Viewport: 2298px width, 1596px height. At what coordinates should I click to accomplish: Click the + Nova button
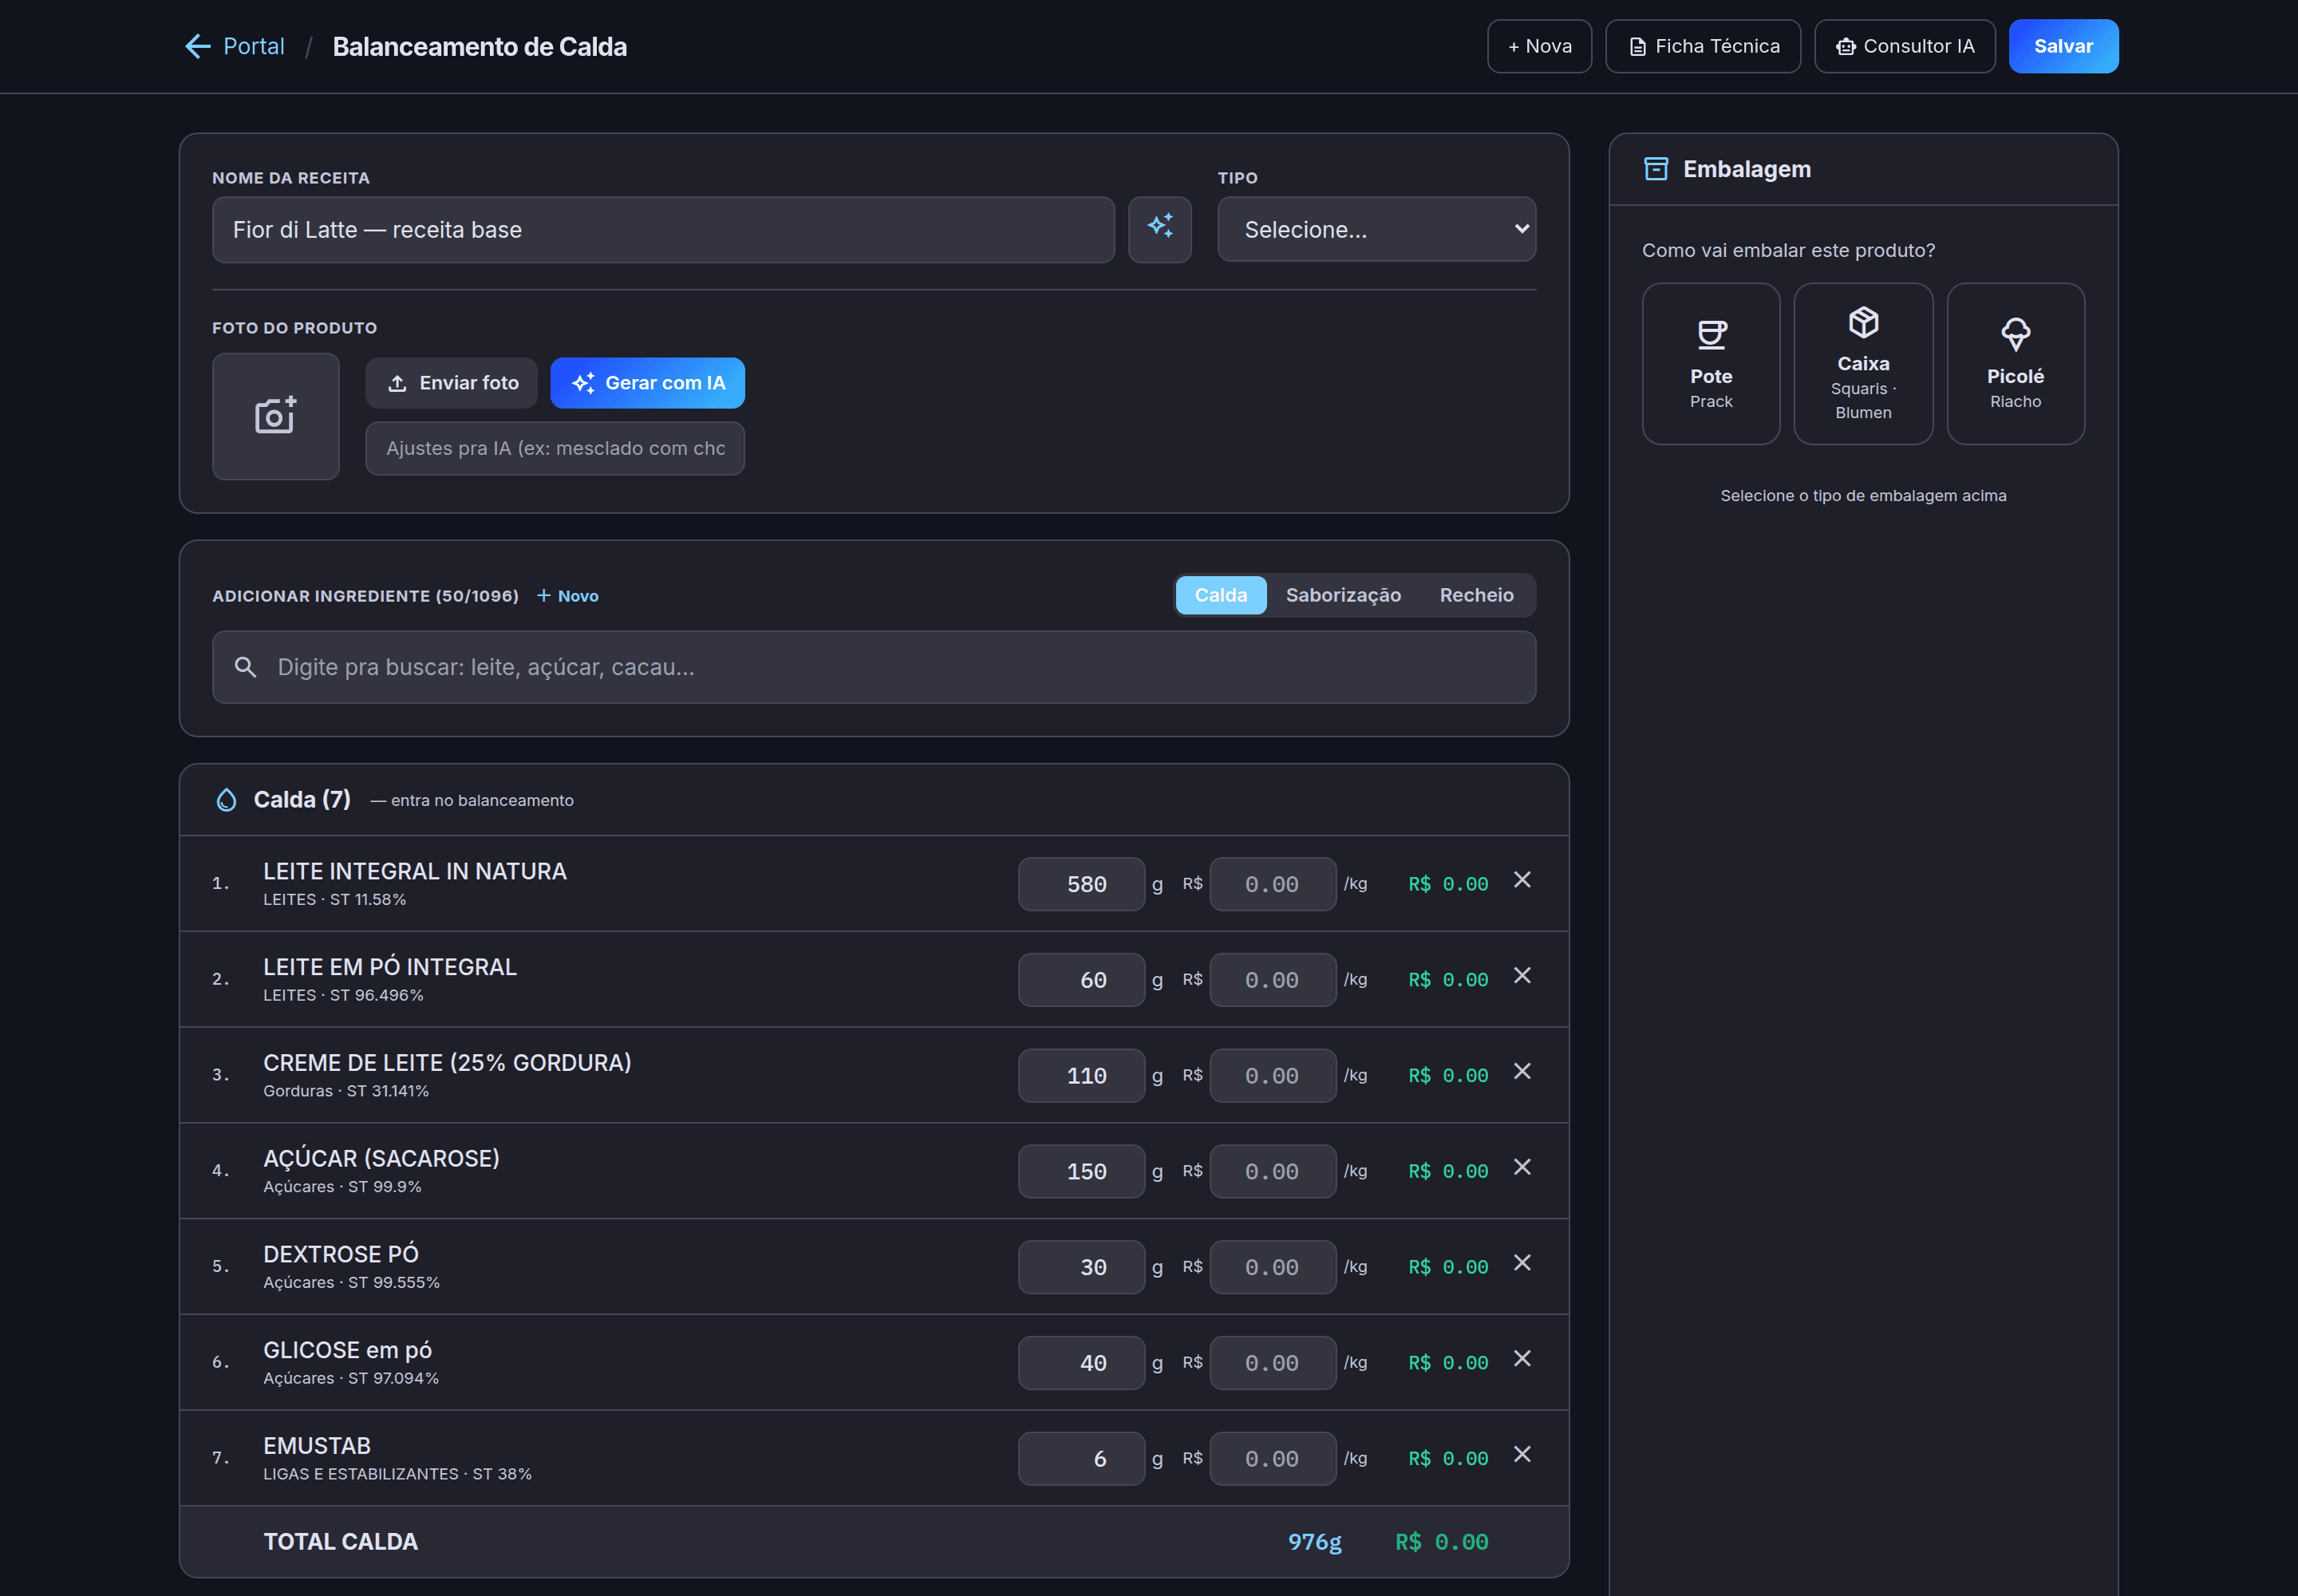tap(1538, 46)
